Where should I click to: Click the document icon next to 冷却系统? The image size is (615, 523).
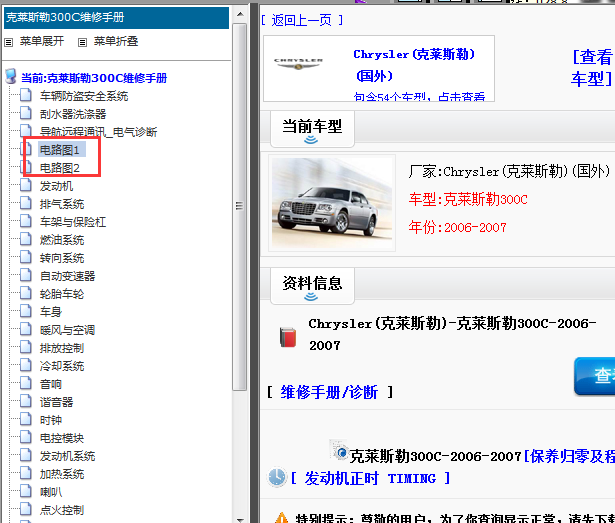point(26,365)
